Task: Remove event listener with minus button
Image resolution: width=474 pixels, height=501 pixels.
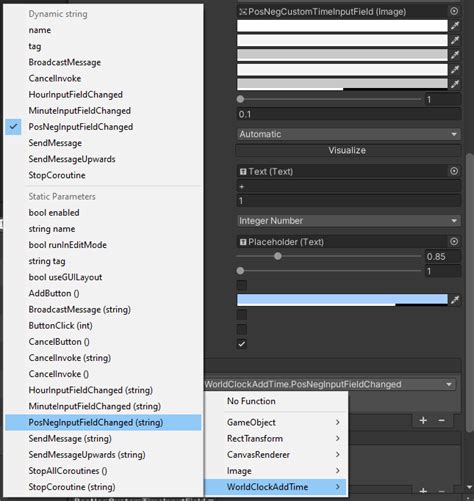Action: [442, 420]
